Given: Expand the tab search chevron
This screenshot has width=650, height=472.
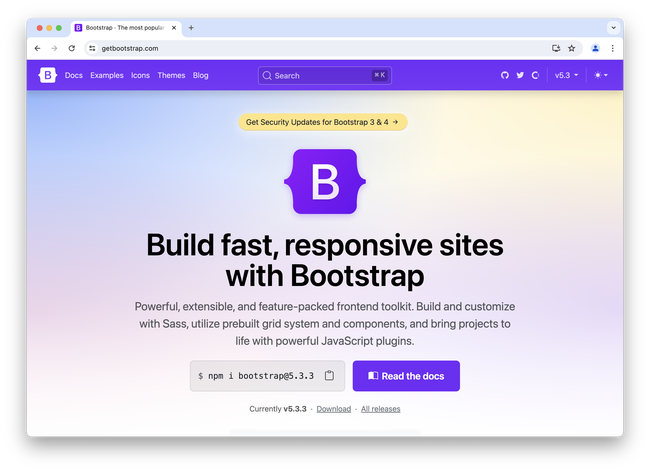Looking at the screenshot, I should 614,28.
